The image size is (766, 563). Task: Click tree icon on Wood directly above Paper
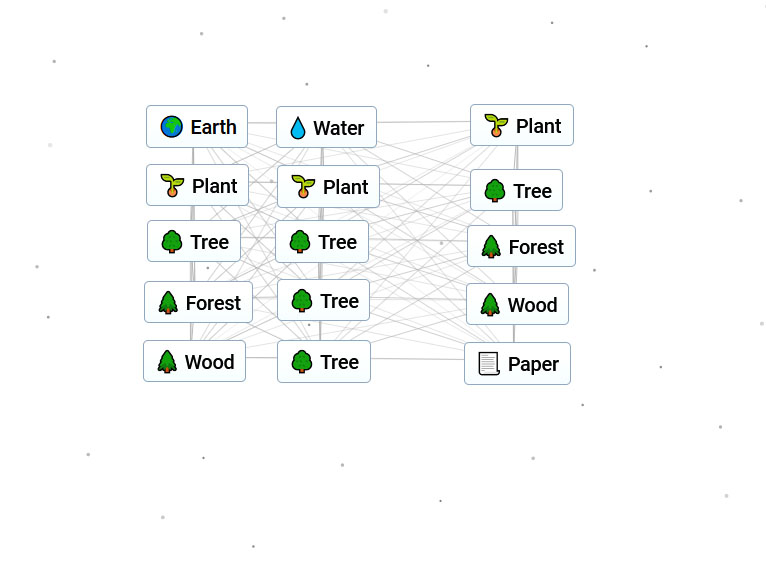click(x=490, y=305)
